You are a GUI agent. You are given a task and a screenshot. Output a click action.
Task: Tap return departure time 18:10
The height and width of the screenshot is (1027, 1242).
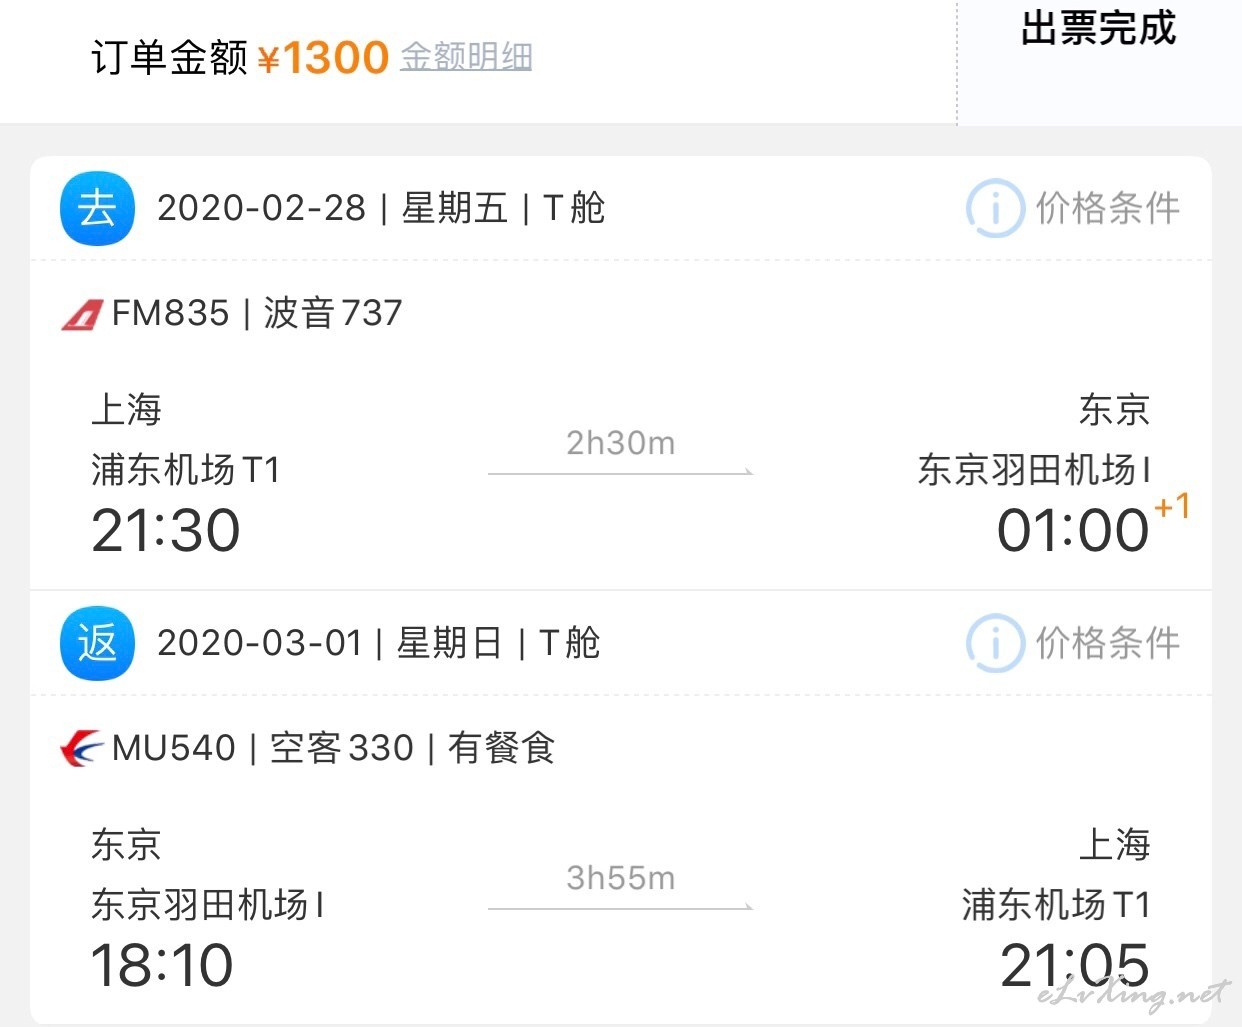[x=162, y=965]
